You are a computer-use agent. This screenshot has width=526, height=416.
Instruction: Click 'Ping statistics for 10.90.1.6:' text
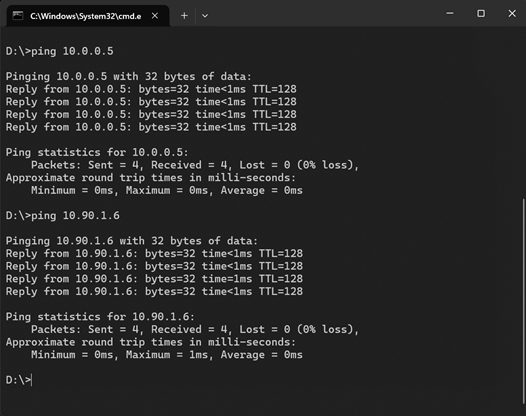point(100,317)
